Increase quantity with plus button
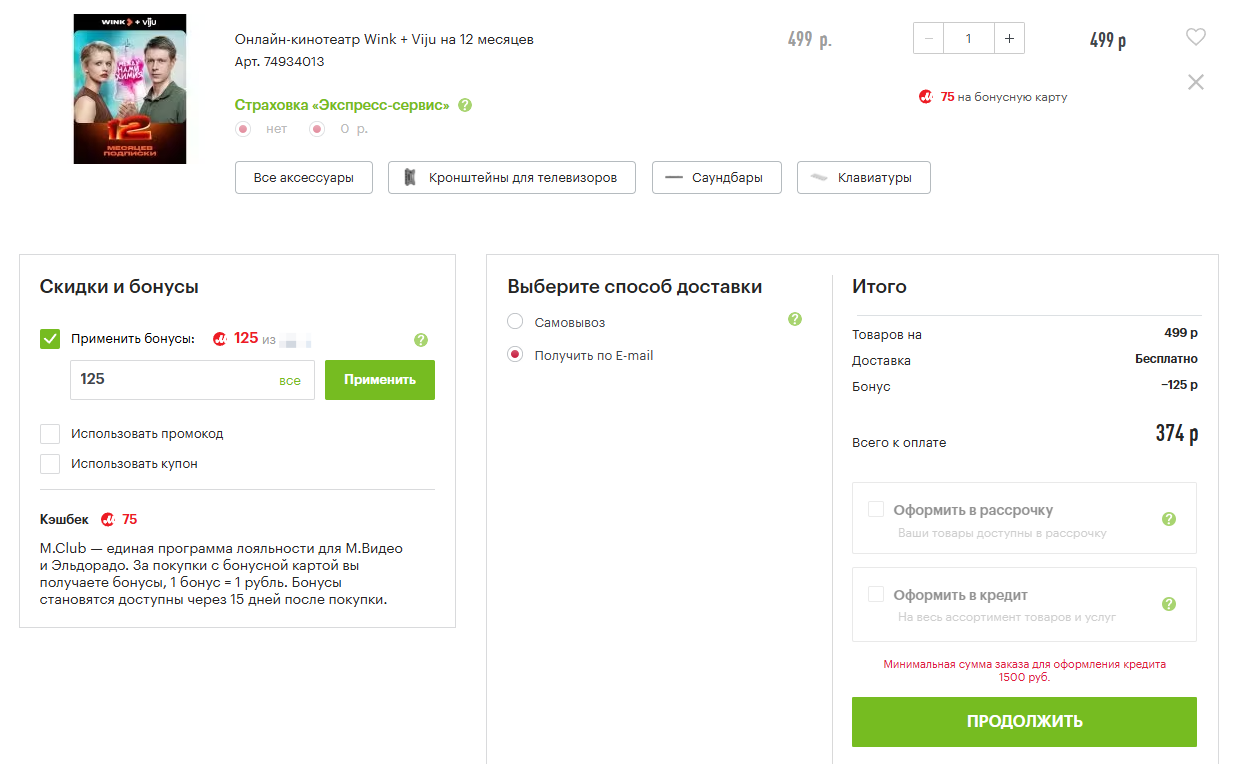Viewport: 1246px width, 764px height. click(x=1009, y=39)
